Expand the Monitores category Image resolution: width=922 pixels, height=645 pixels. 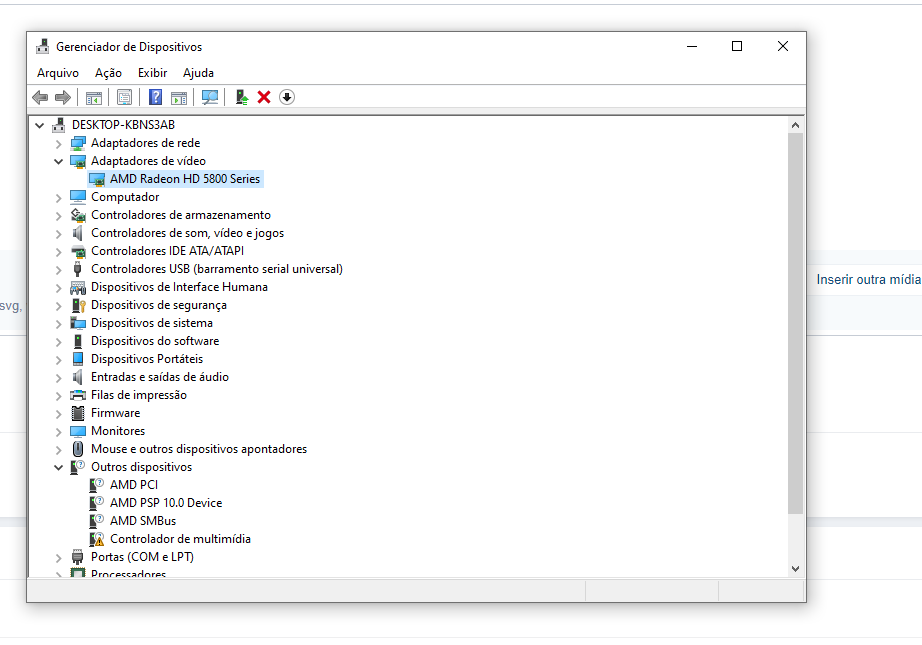(58, 432)
